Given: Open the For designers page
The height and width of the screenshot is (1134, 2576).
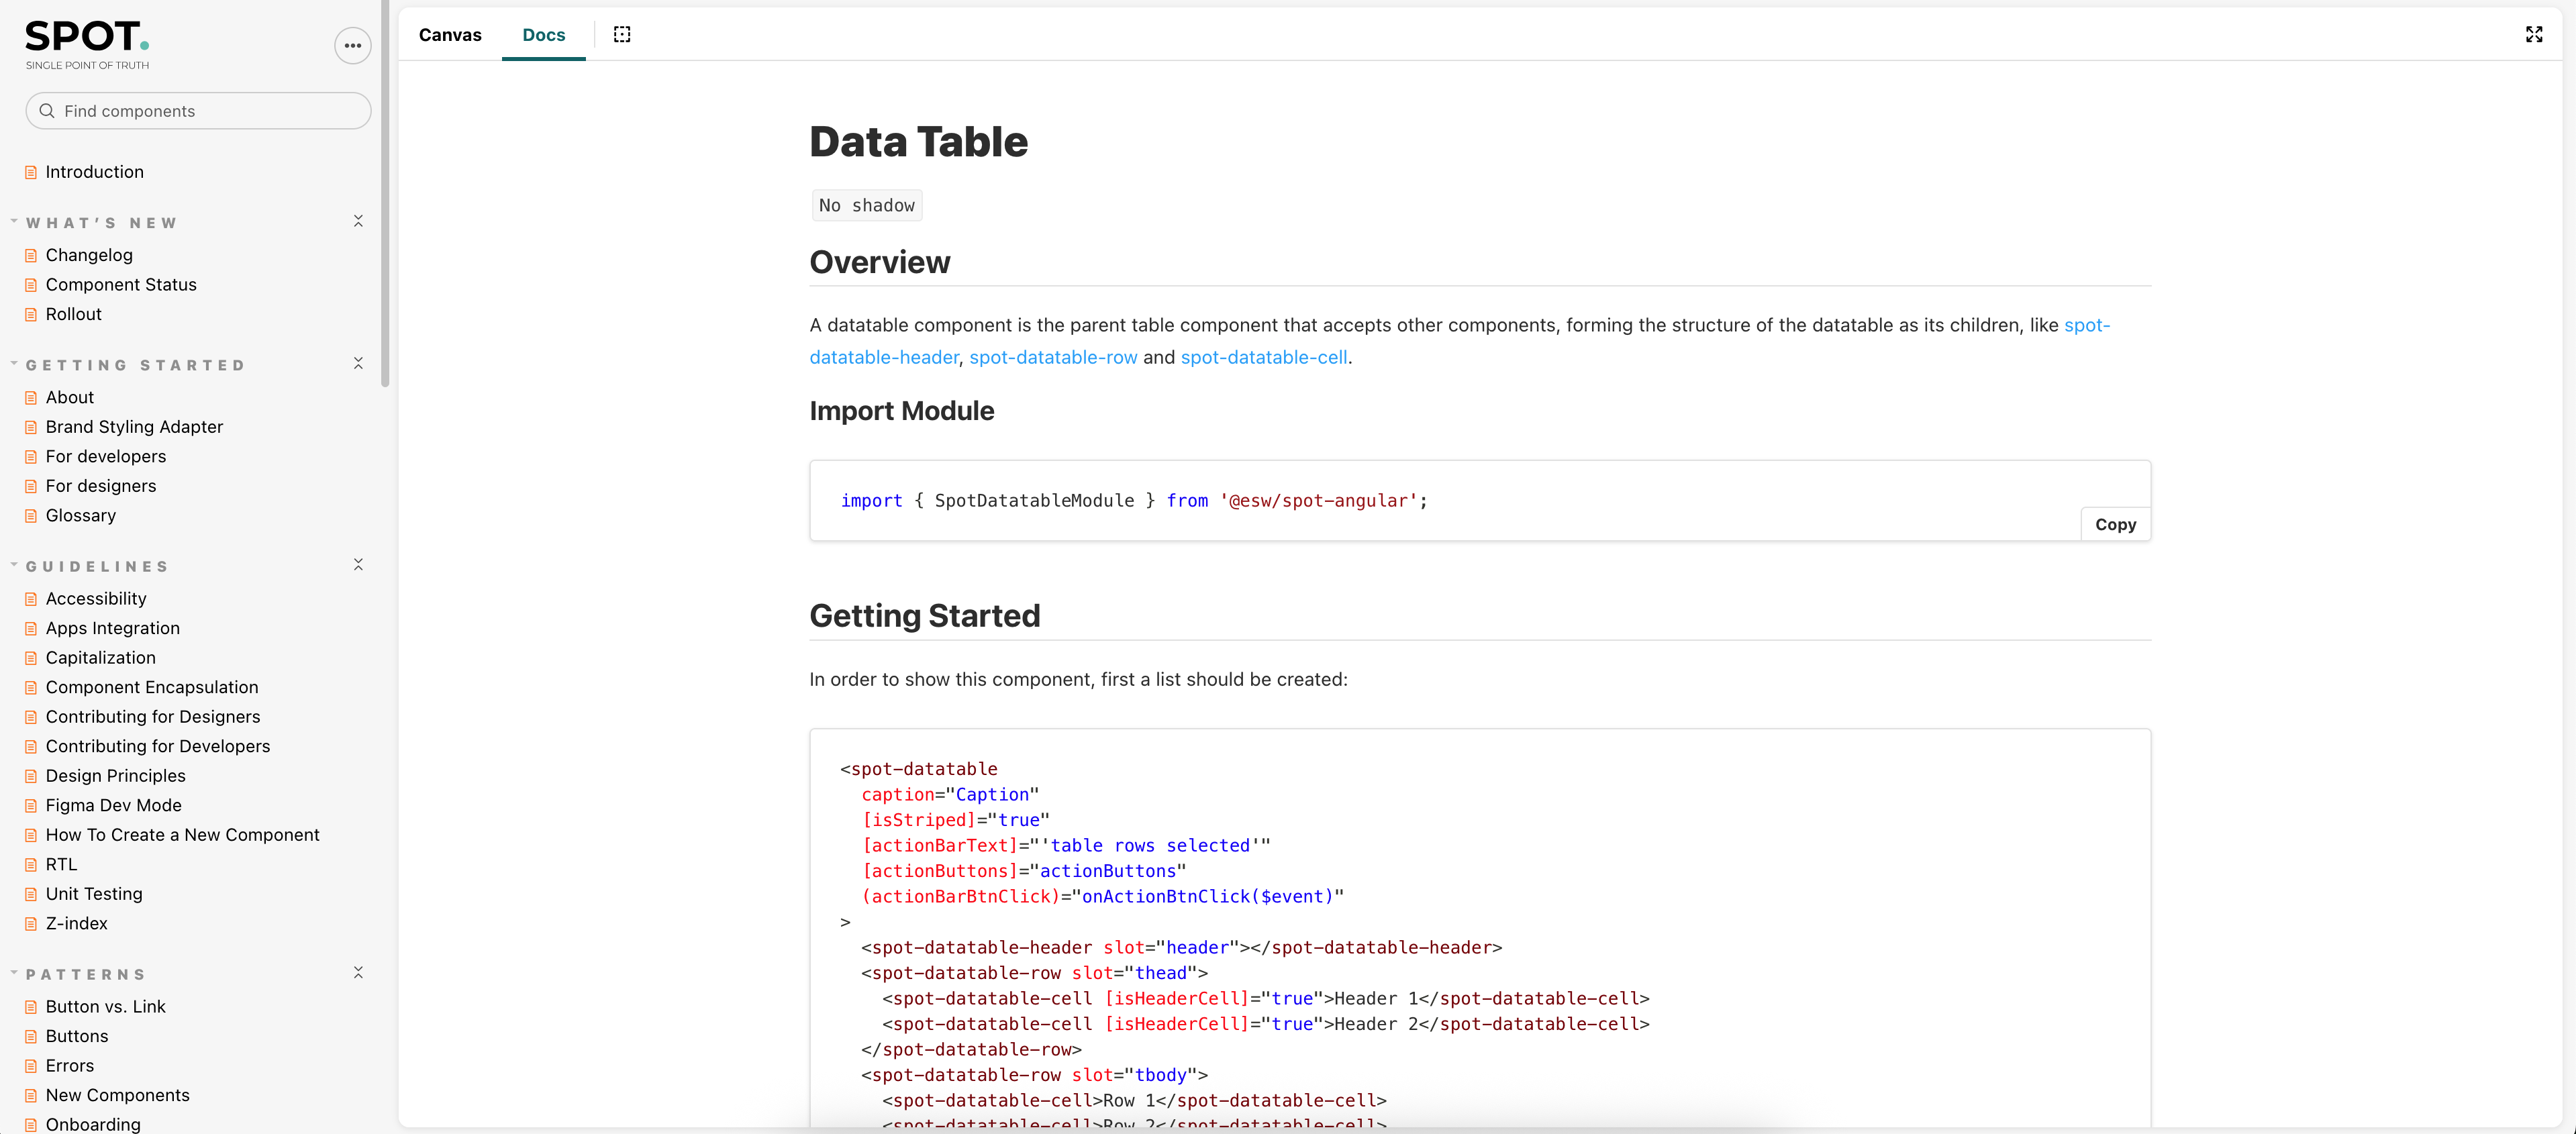Looking at the screenshot, I should pos(101,486).
